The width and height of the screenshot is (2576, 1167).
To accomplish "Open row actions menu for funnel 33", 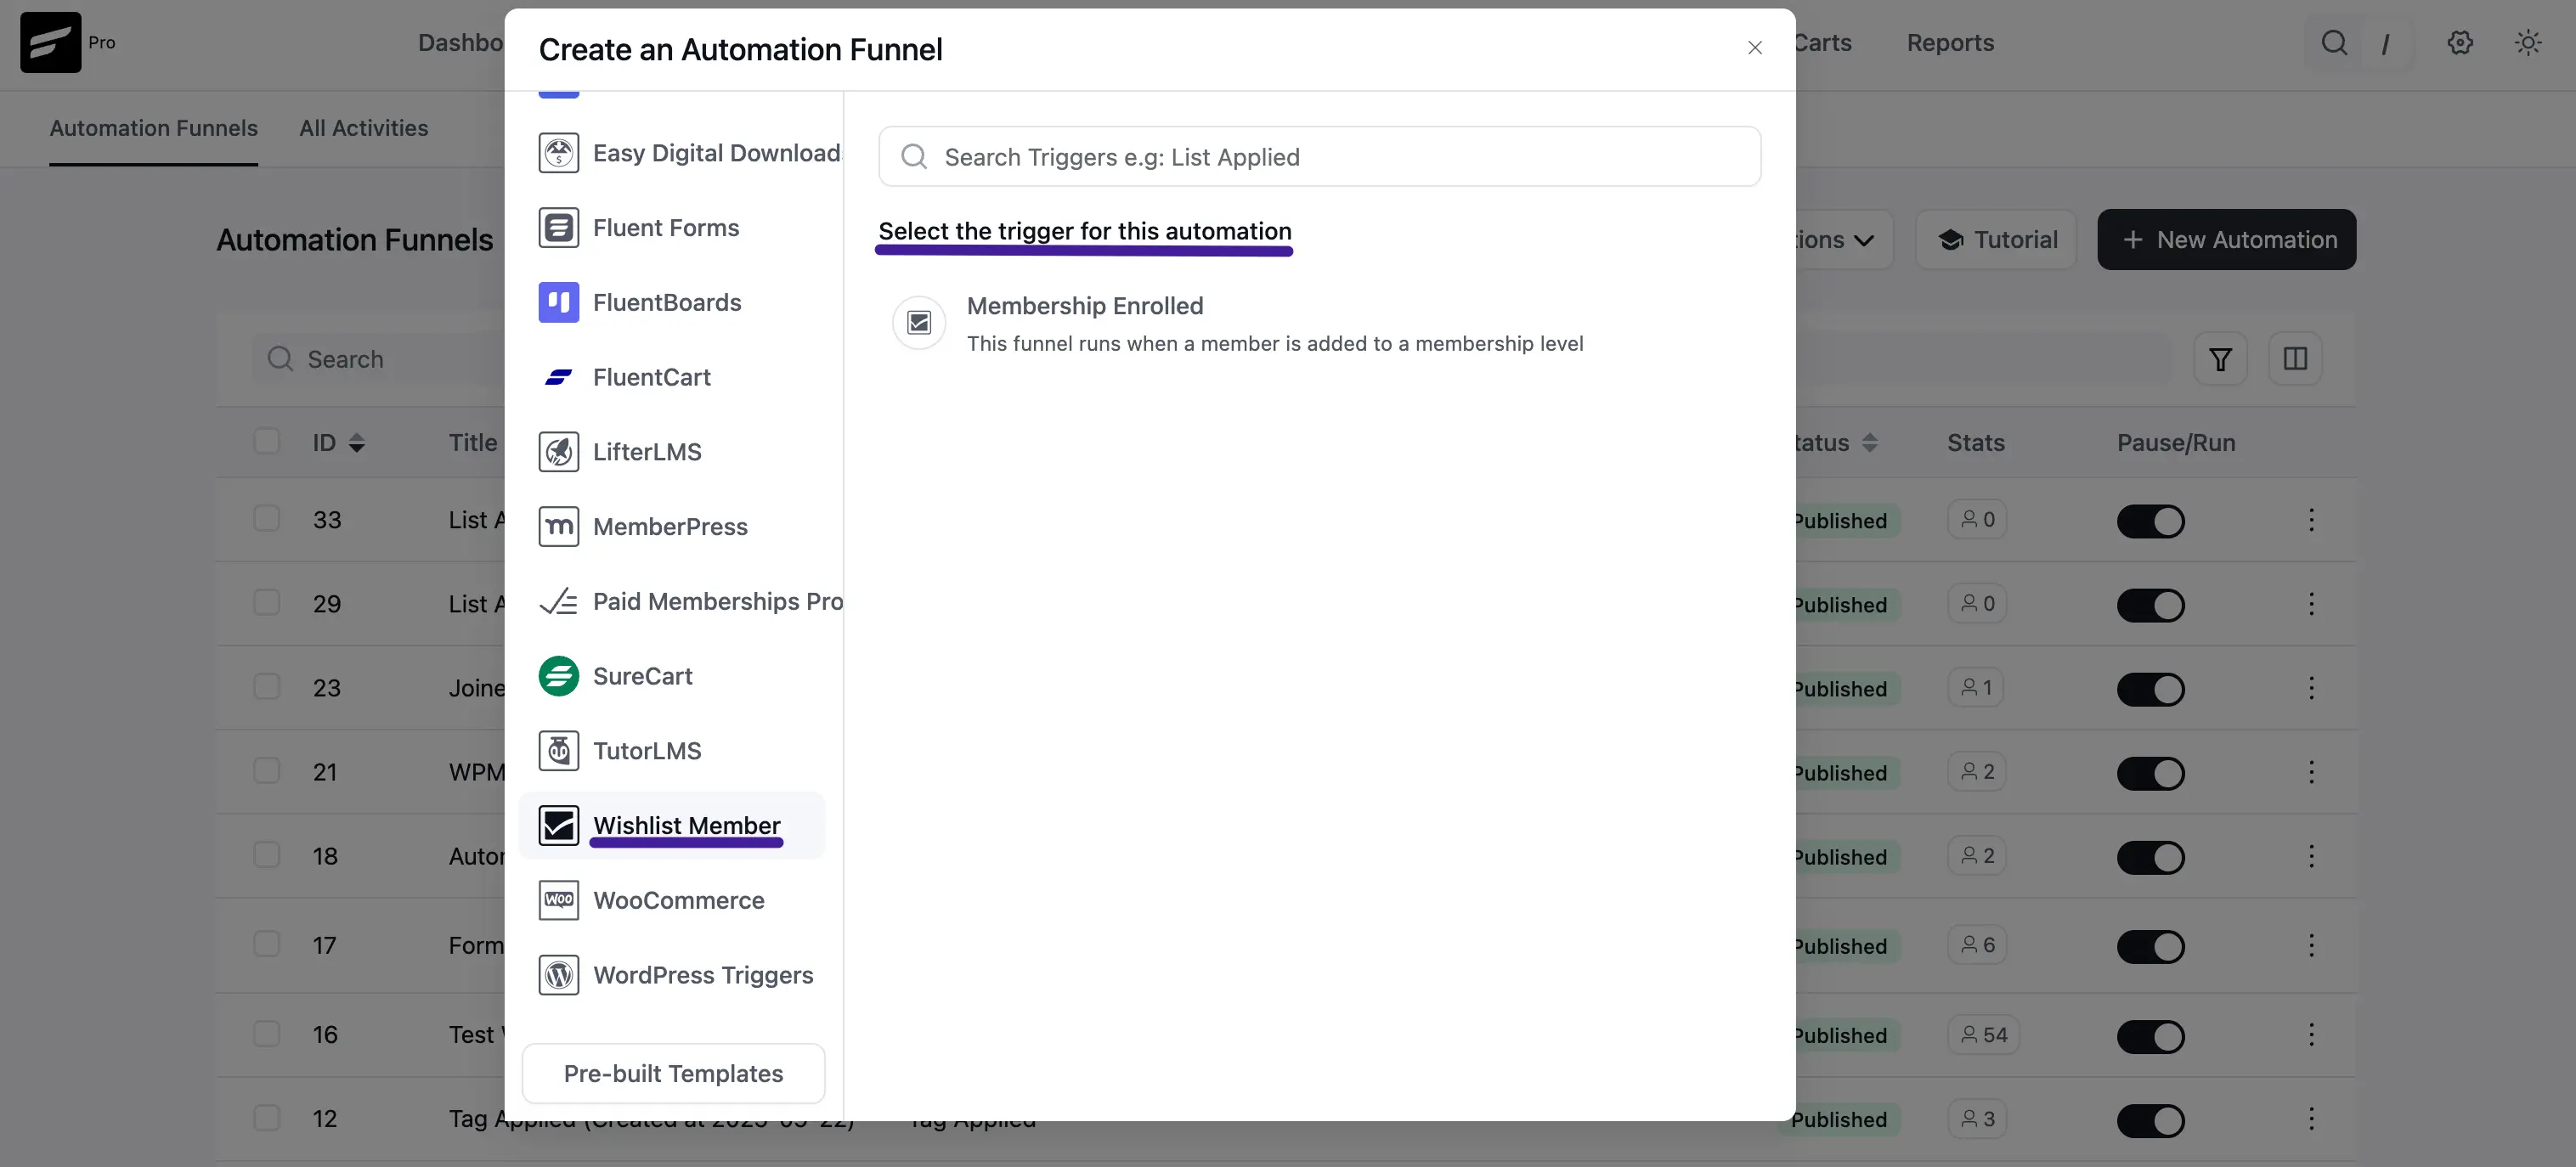I will [2311, 520].
